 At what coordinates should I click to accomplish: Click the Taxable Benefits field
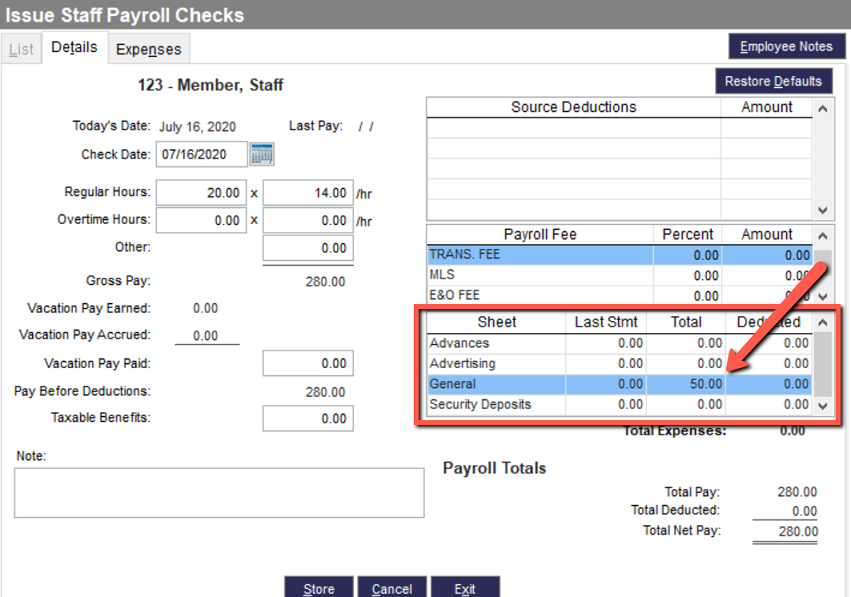pos(308,418)
